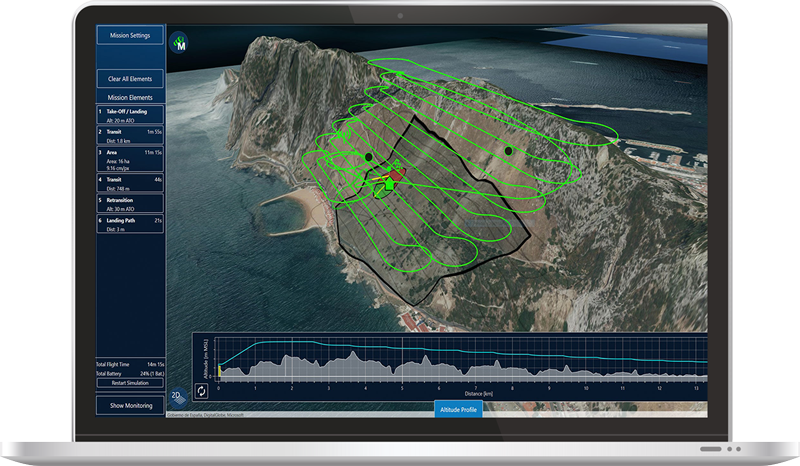Click Clear All Elements button
The height and width of the screenshot is (466, 800).
click(x=130, y=79)
